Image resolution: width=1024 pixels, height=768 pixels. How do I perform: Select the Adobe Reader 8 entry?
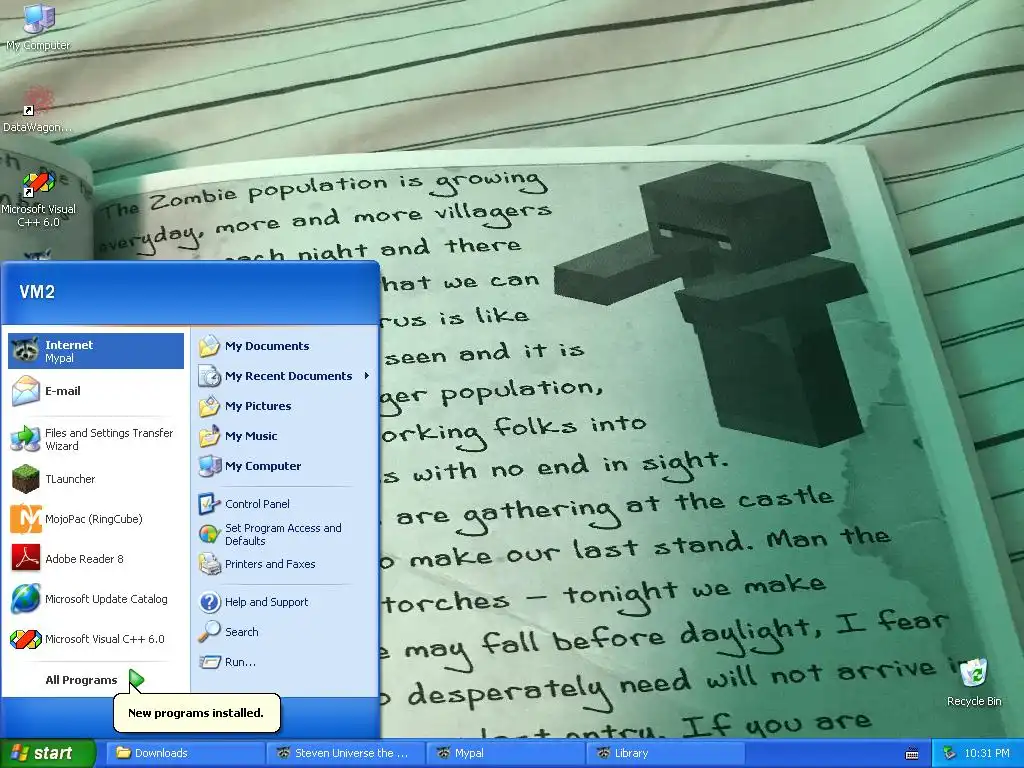tap(96, 559)
